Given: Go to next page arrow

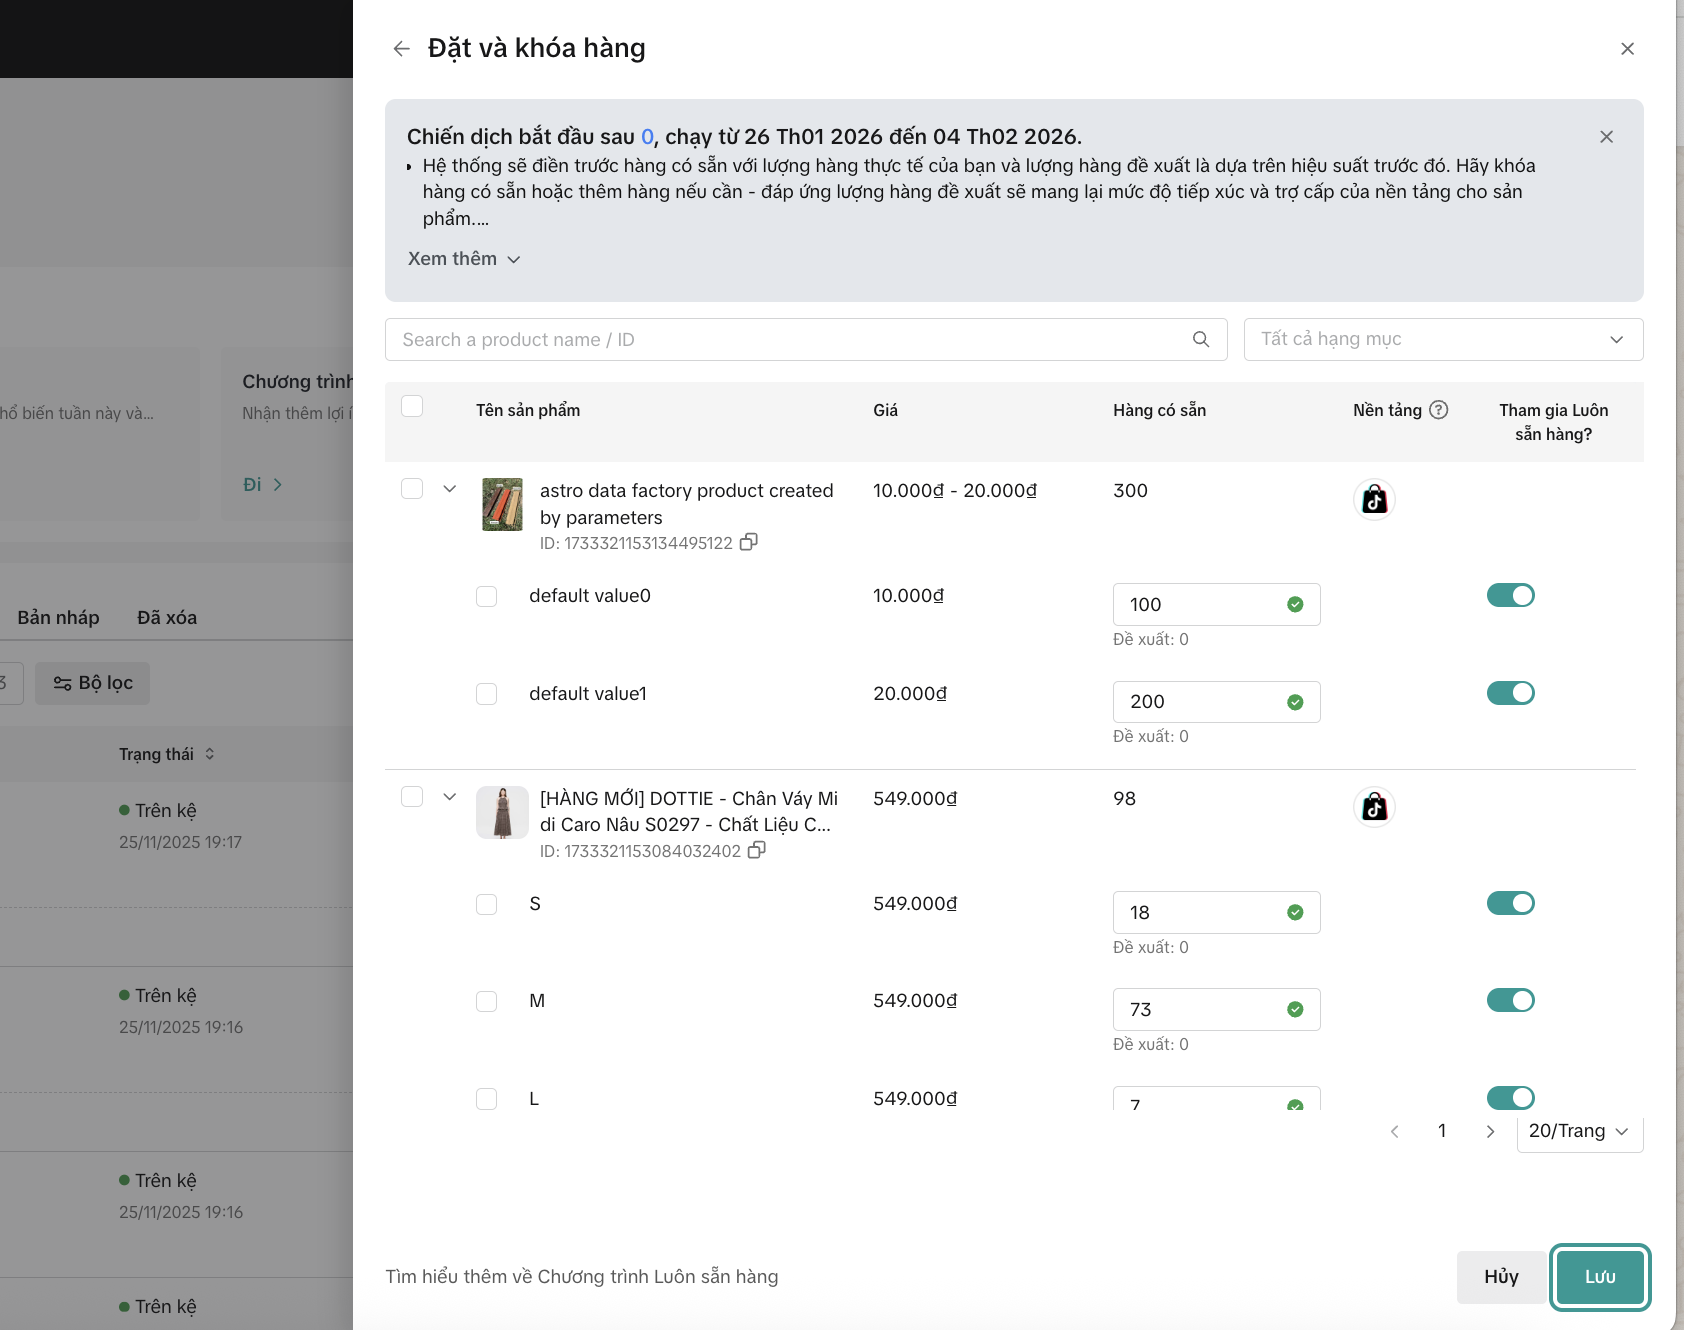Looking at the screenshot, I should click(1490, 1131).
